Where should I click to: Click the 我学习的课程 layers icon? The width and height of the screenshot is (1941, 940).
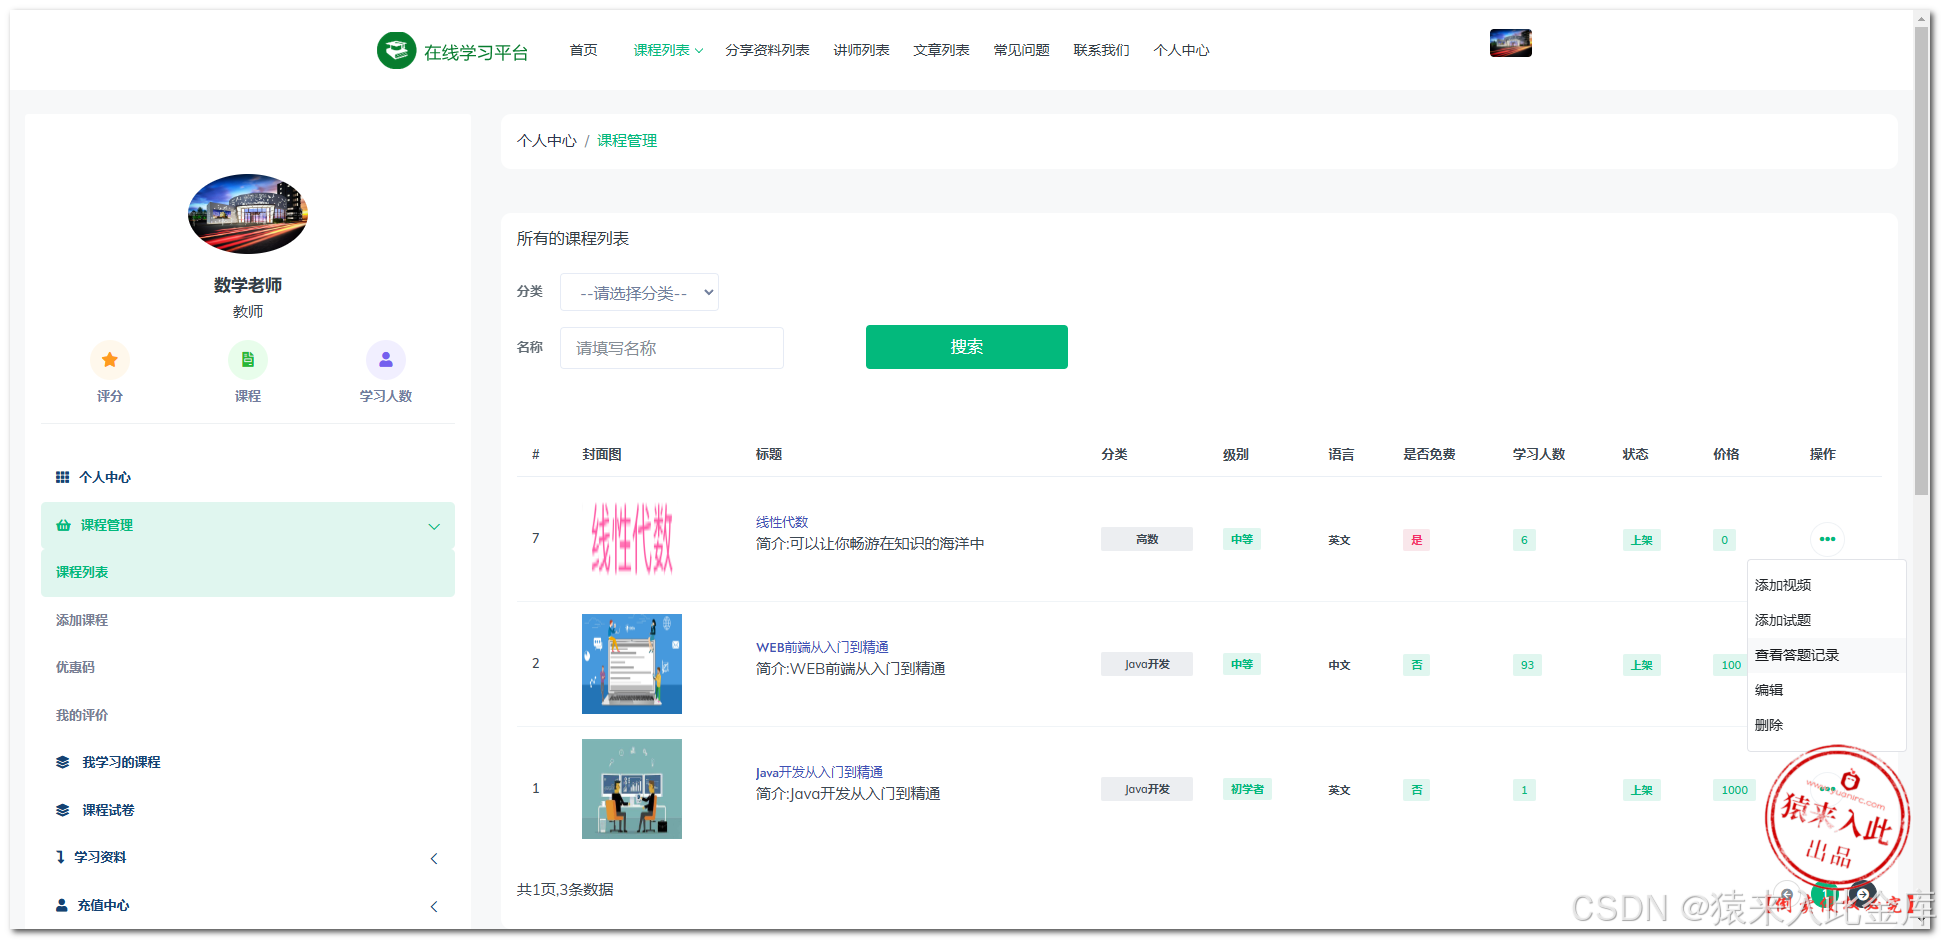point(62,761)
